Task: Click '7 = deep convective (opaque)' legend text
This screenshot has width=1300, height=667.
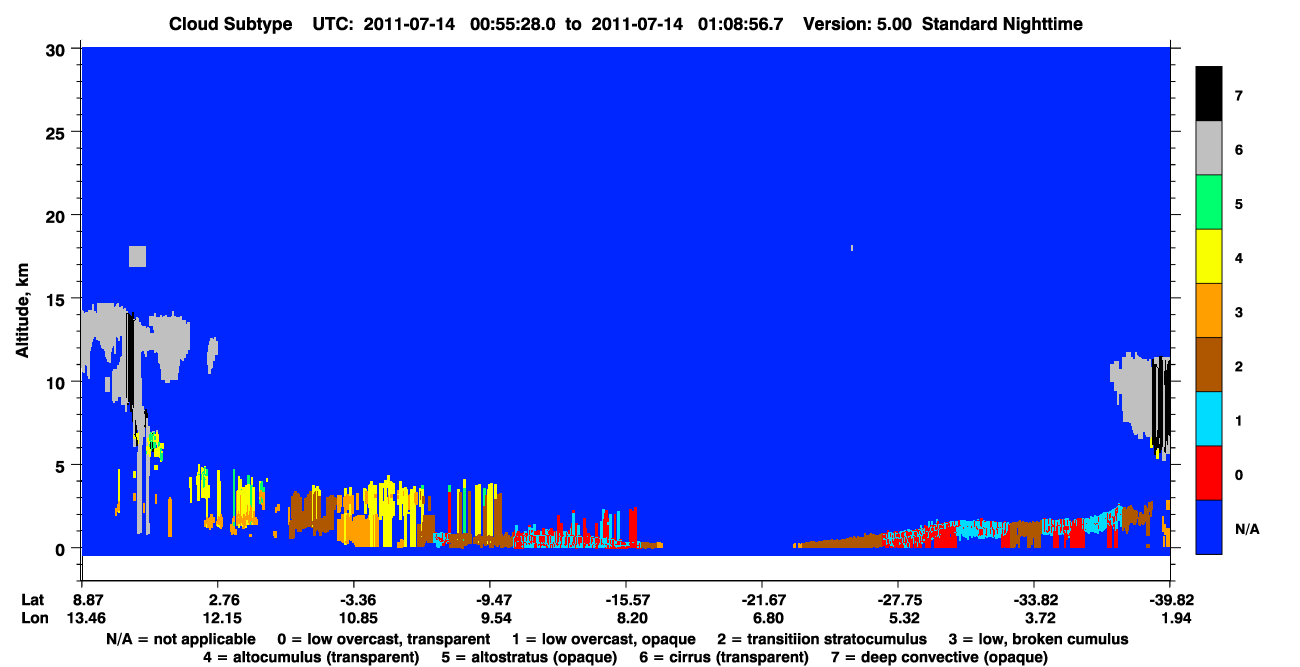Action: (939, 657)
